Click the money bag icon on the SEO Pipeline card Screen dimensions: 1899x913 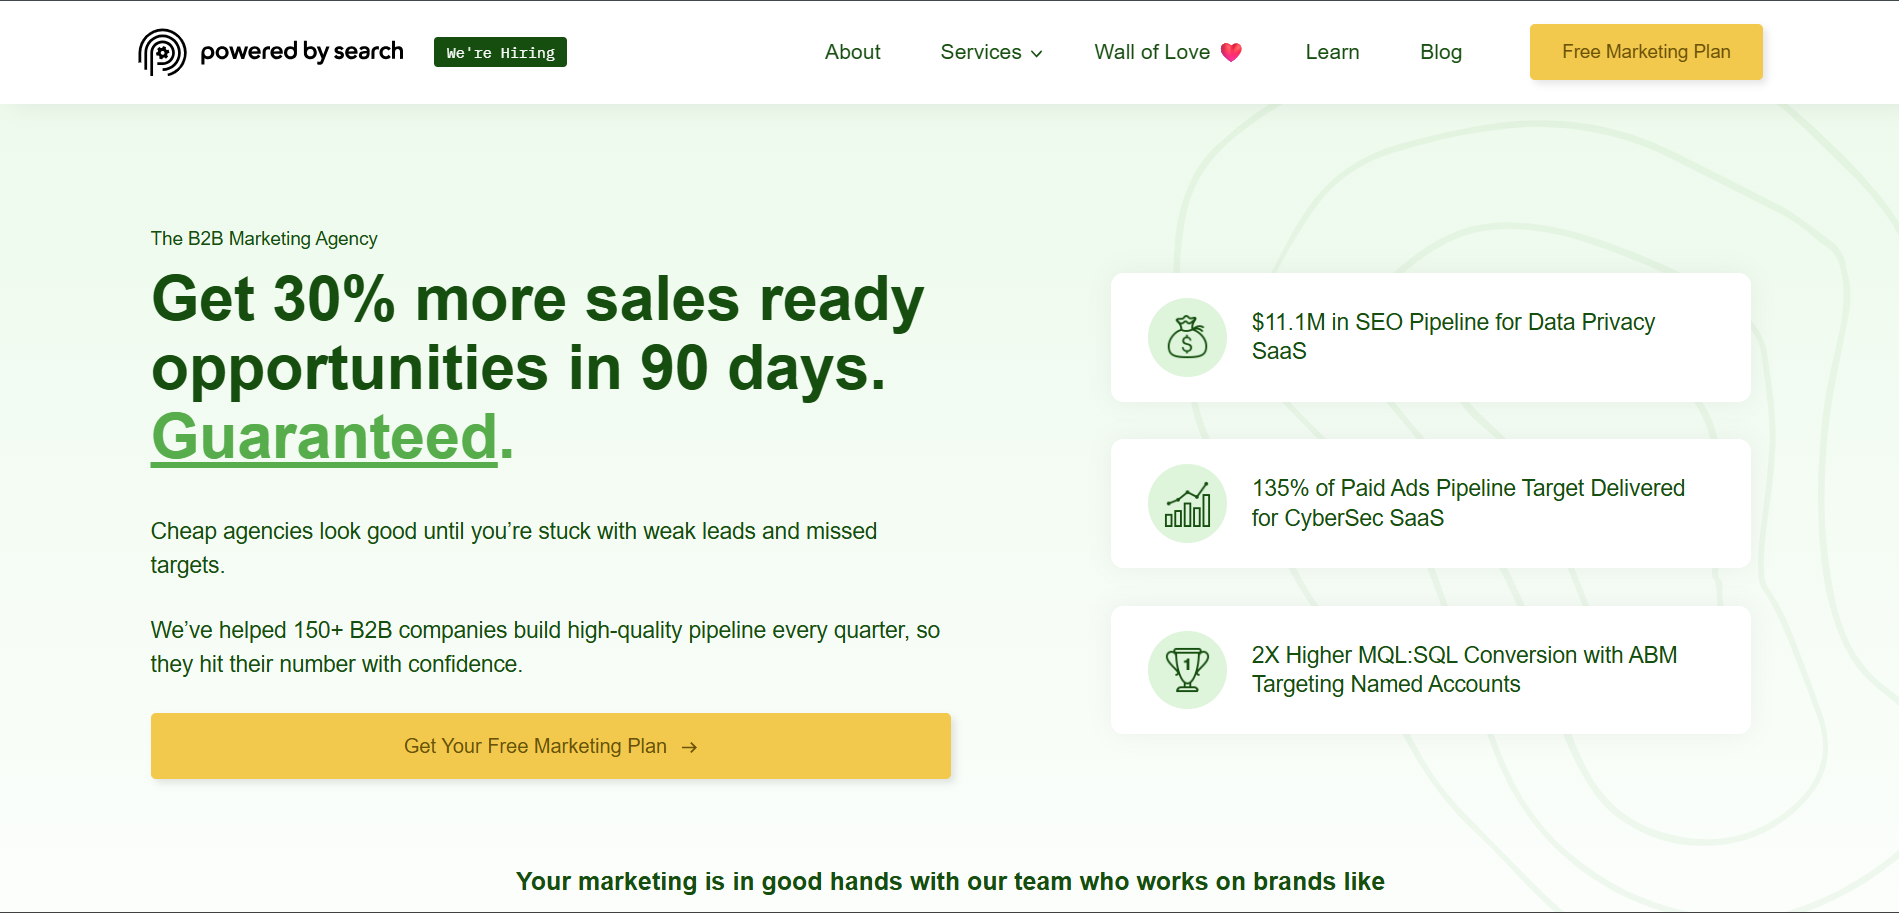[x=1187, y=337]
